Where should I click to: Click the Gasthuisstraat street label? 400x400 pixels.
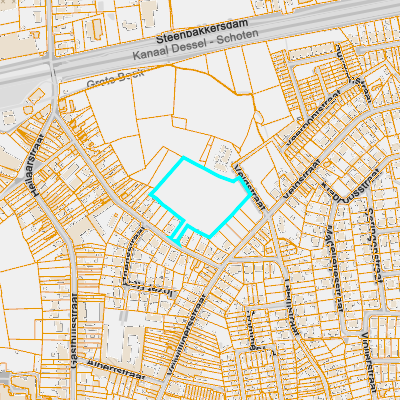74,331
